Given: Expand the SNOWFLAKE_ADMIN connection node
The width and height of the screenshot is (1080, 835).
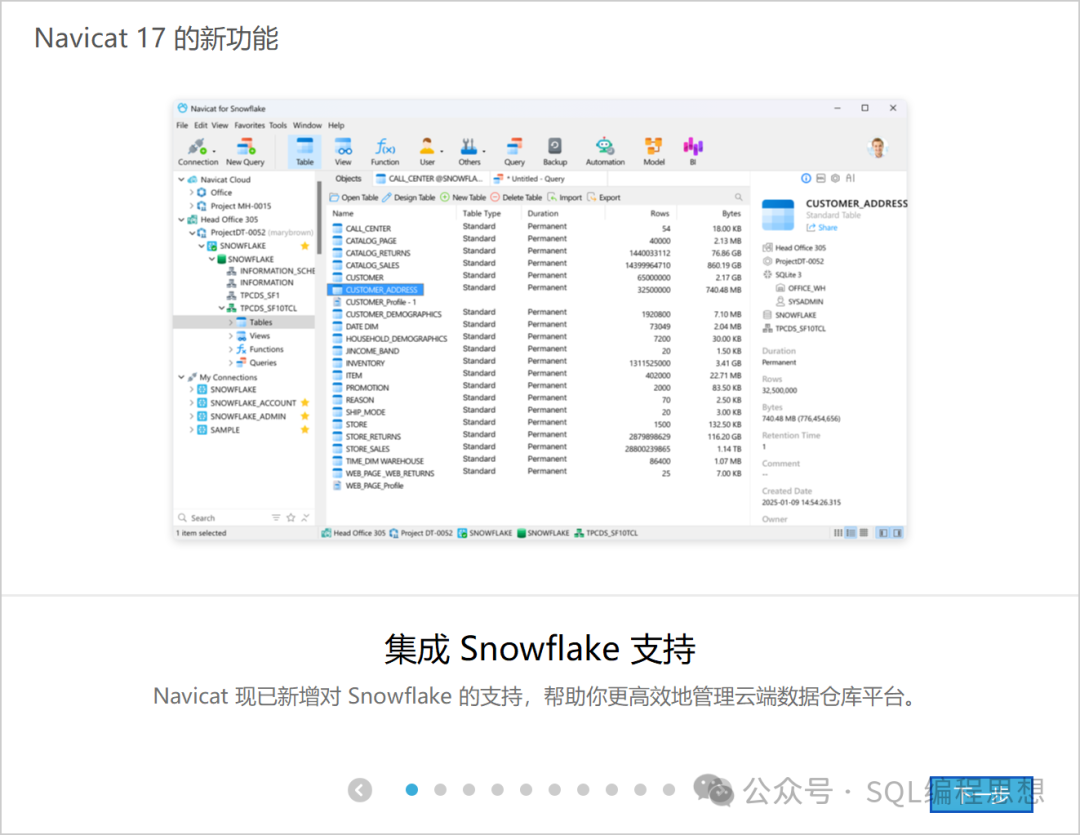Looking at the screenshot, I should pos(191,416).
